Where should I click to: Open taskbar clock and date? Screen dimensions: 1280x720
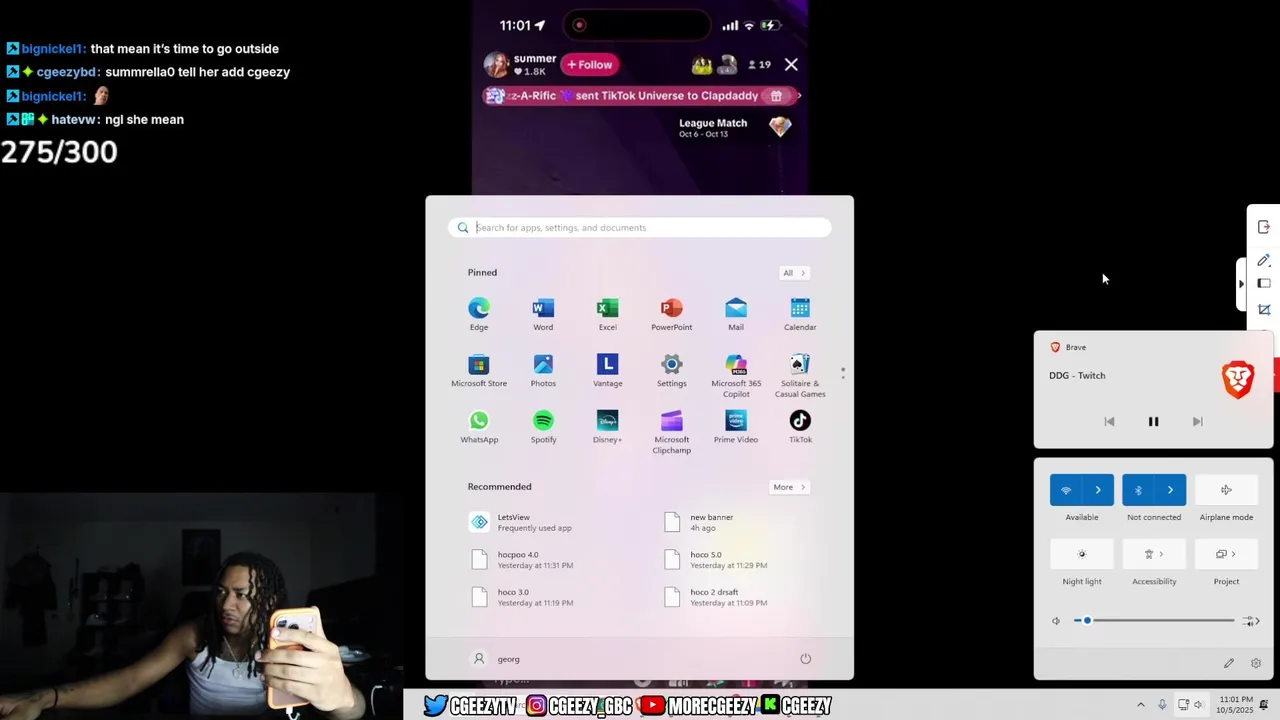coord(1237,705)
